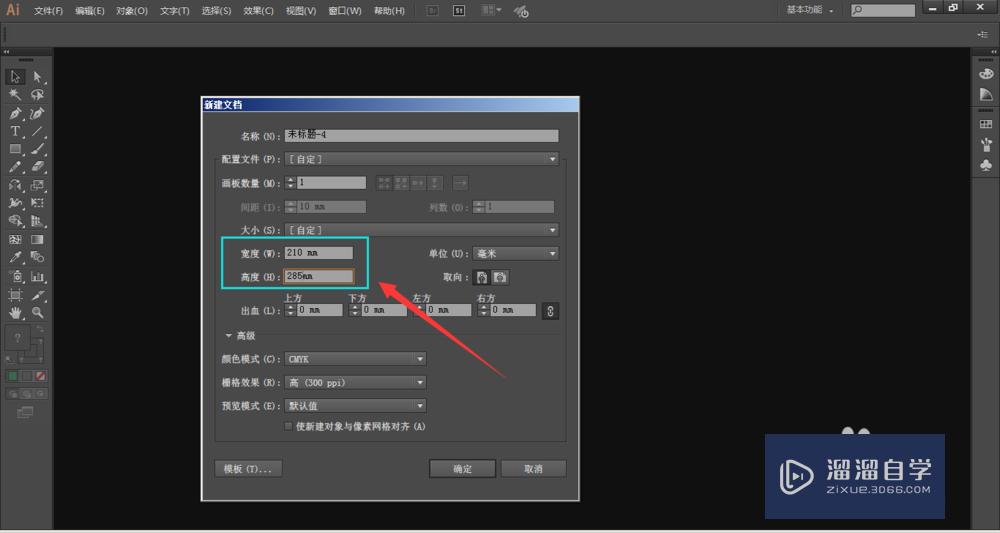Select the Blend tool
Screen dimensions: 1000x533
(x=38, y=258)
